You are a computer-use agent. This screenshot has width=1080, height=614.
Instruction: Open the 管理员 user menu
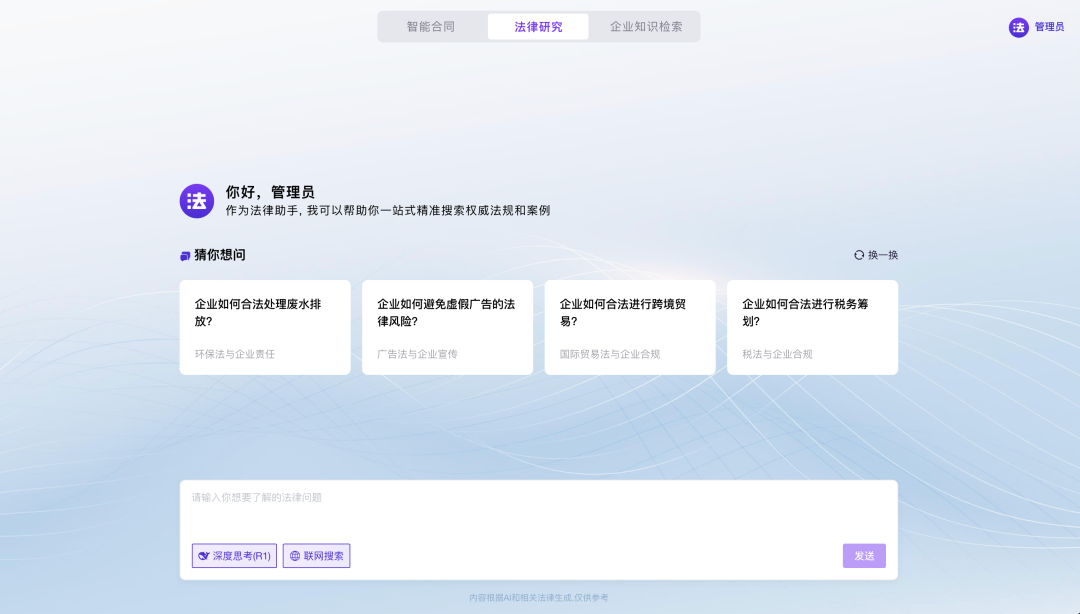click(x=1049, y=27)
